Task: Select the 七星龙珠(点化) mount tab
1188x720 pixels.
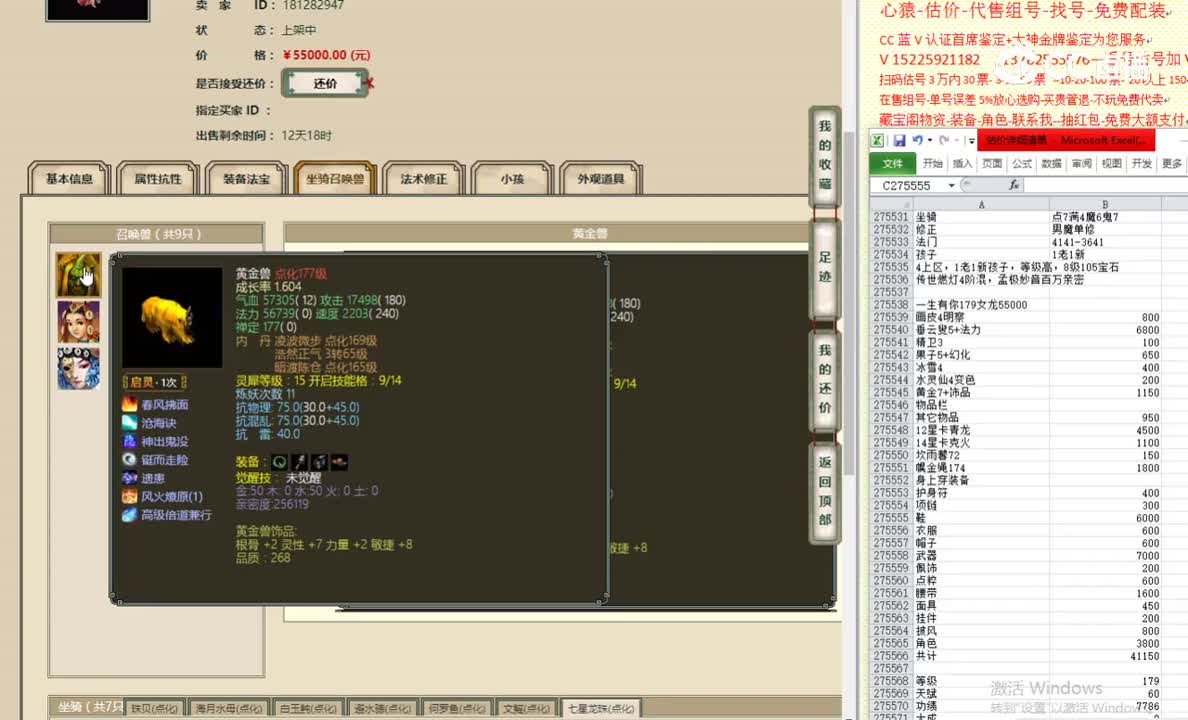Action: tap(601, 708)
